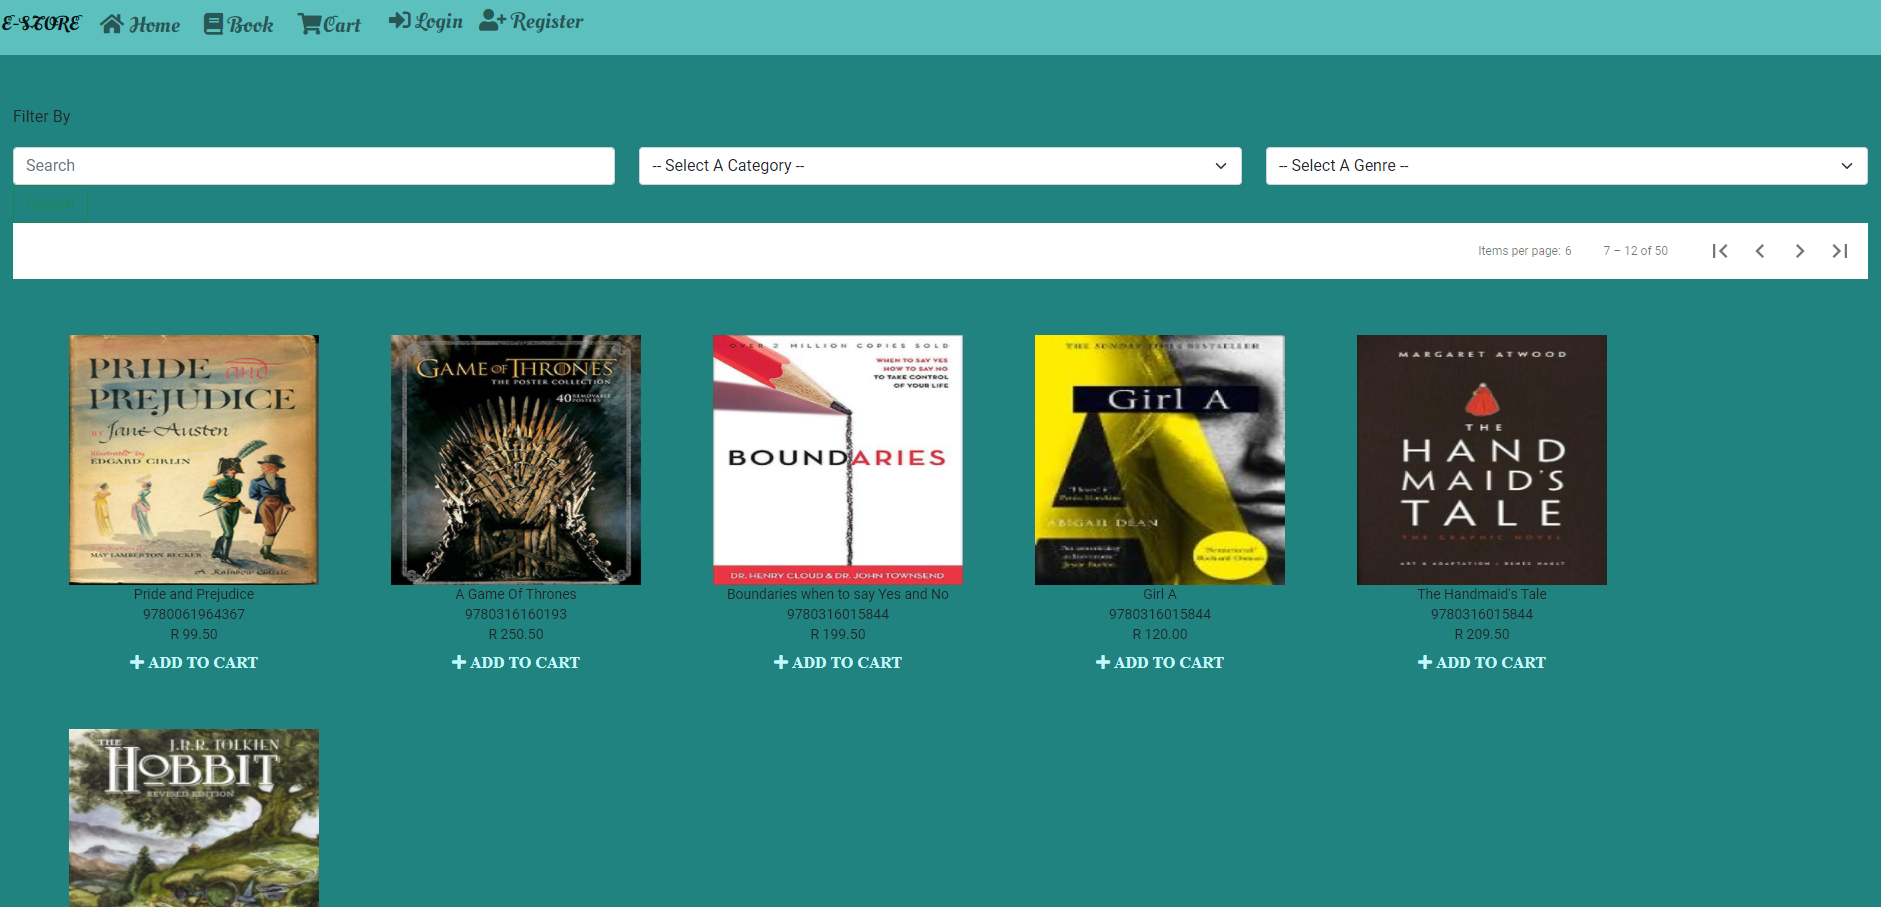Expand the Select A Category dropdown

939,166
